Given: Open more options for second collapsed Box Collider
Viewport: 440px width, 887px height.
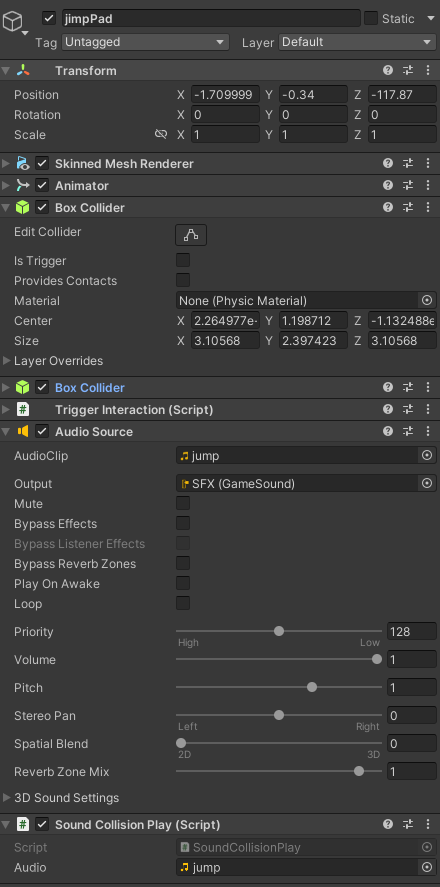Looking at the screenshot, I should (x=428, y=387).
